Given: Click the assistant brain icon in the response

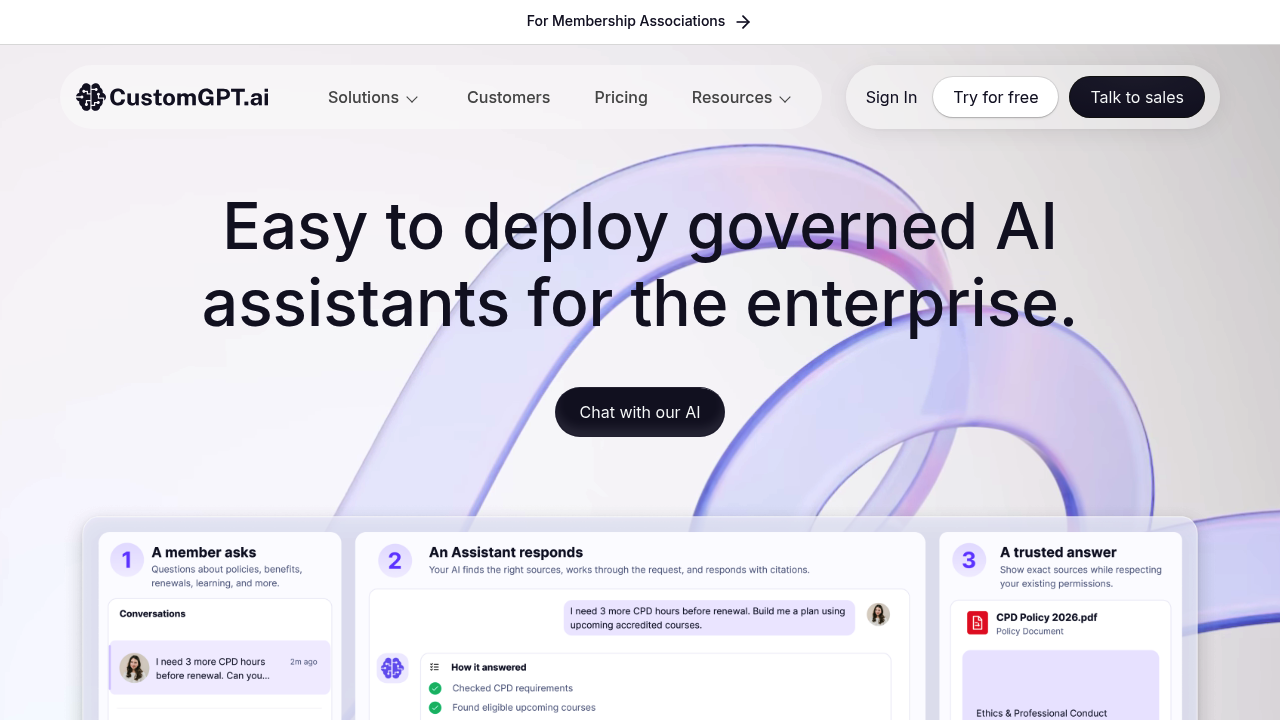Looking at the screenshot, I should click(392, 668).
